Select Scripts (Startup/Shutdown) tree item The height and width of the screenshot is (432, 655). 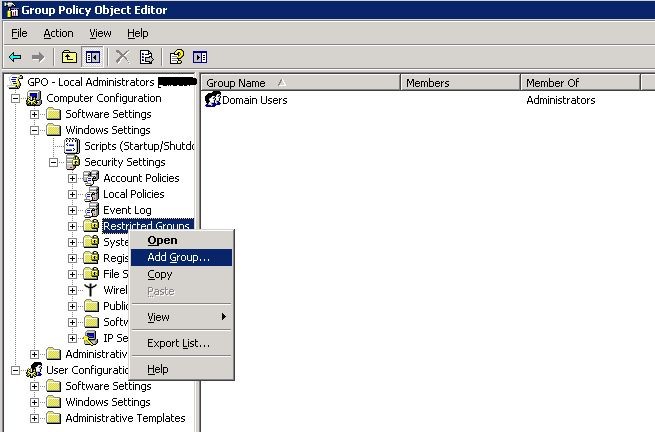coord(138,146)
